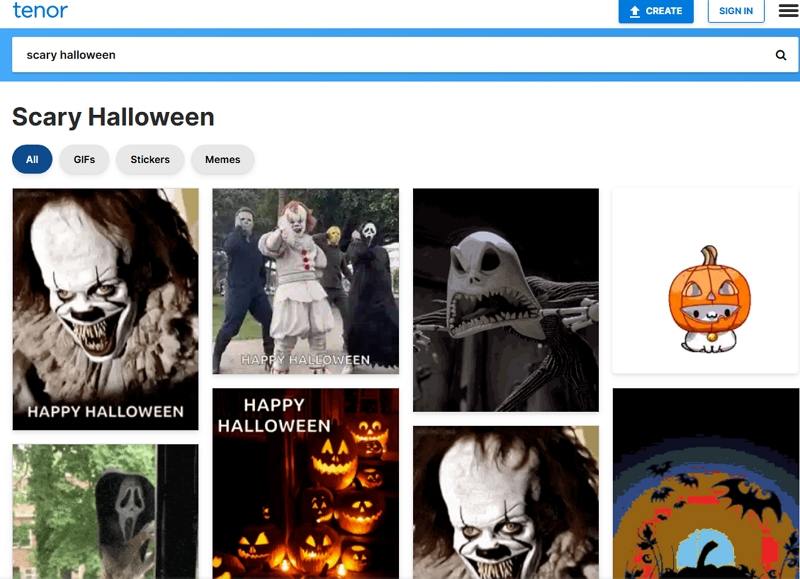
Task: Click the Scary Halloween page heading
Action: click(113, 117)
